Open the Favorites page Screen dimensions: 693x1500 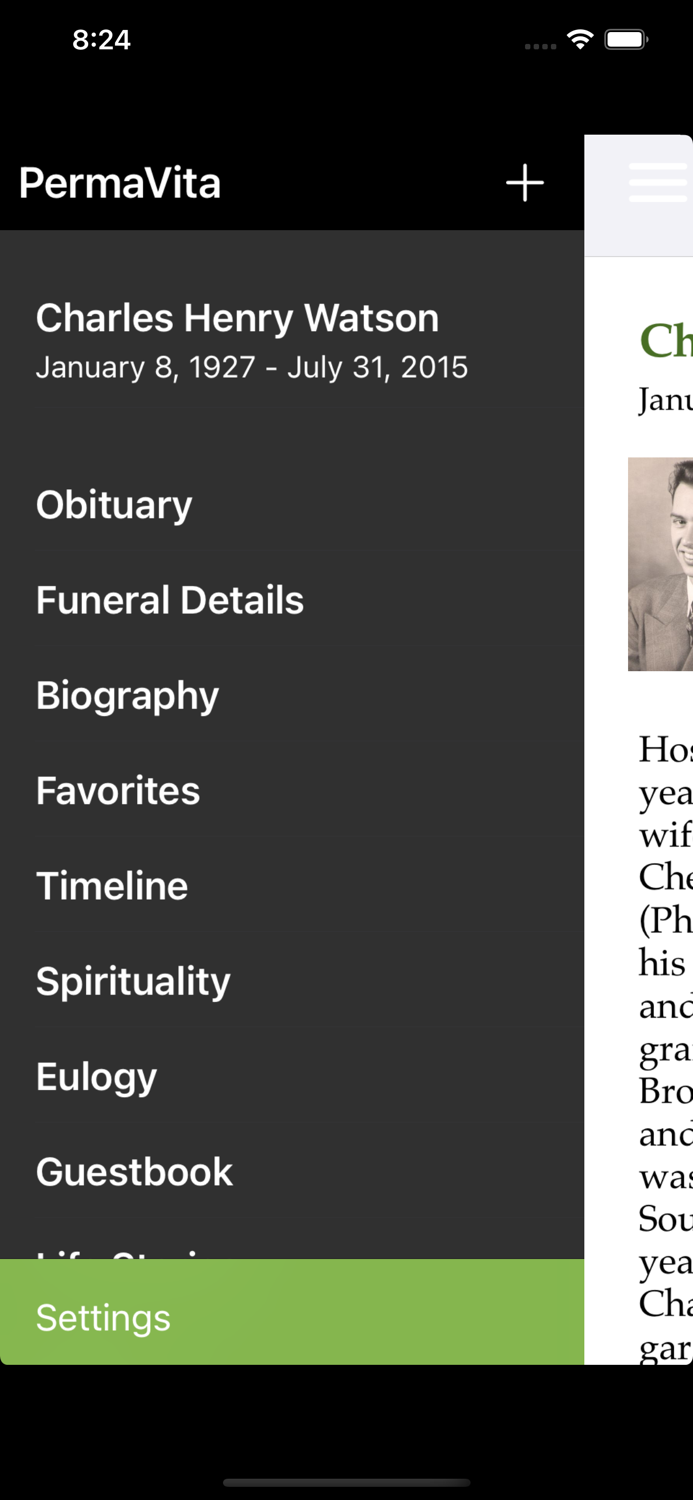point(118,791)
